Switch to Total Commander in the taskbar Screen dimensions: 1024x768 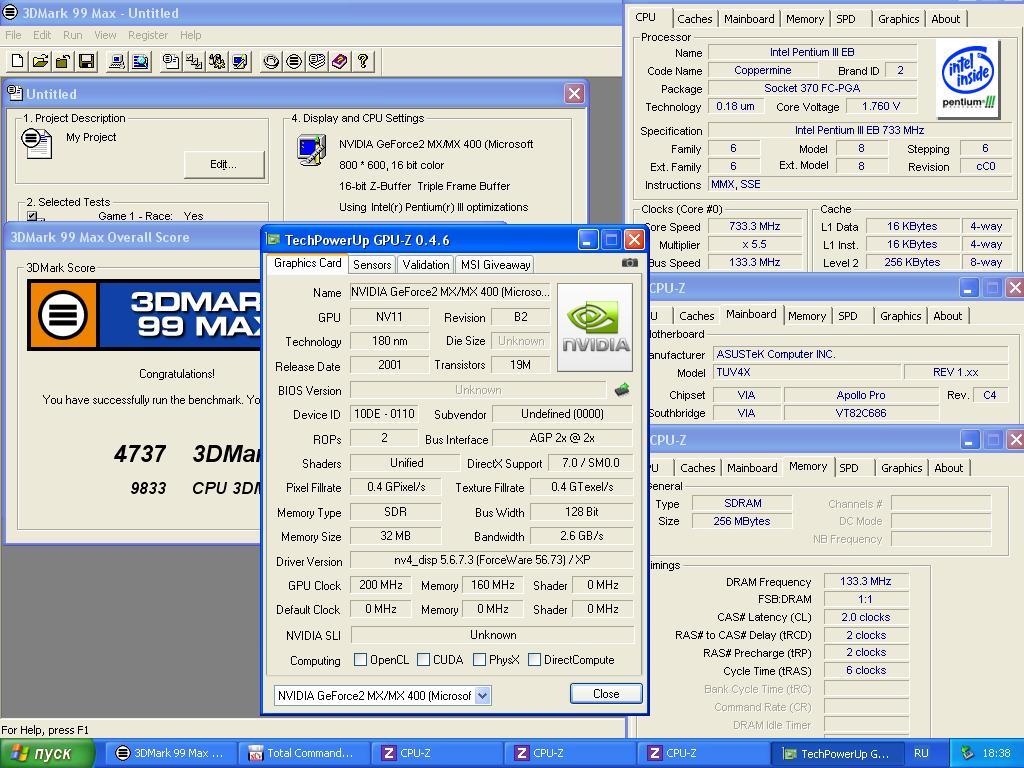[303, 753]
